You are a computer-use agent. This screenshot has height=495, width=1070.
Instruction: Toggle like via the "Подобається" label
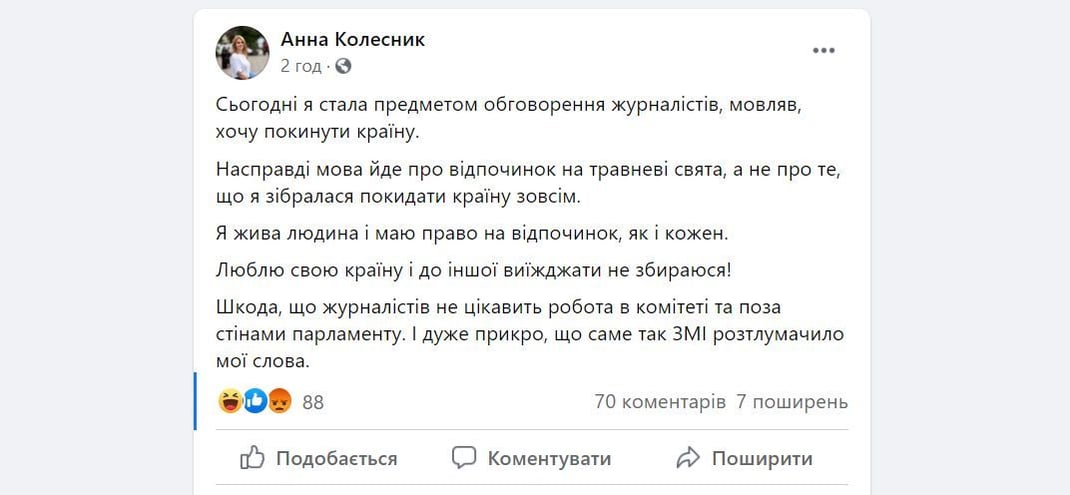point(336,459)
